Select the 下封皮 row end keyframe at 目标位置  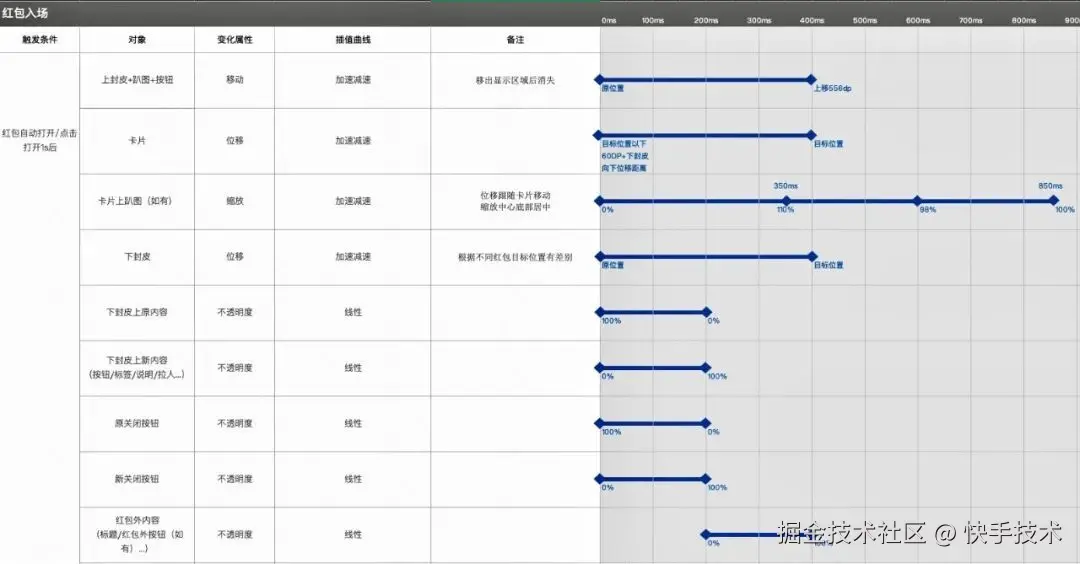(x=812, y=257)
